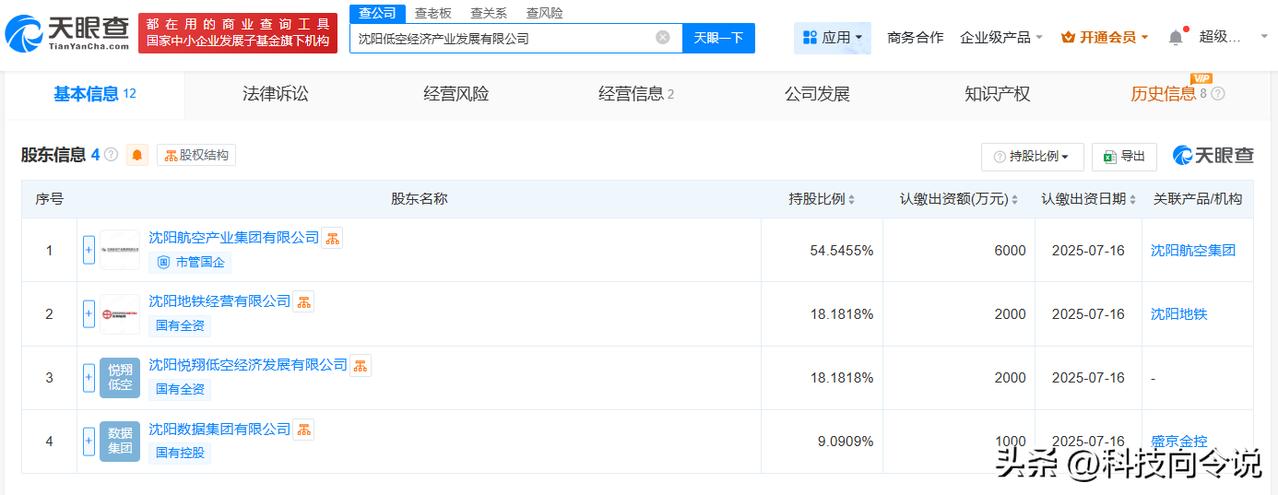
Task: Open shareholder link 沈阳悦翔低空经济发展有限公司
Action: (x=248, y=365)
